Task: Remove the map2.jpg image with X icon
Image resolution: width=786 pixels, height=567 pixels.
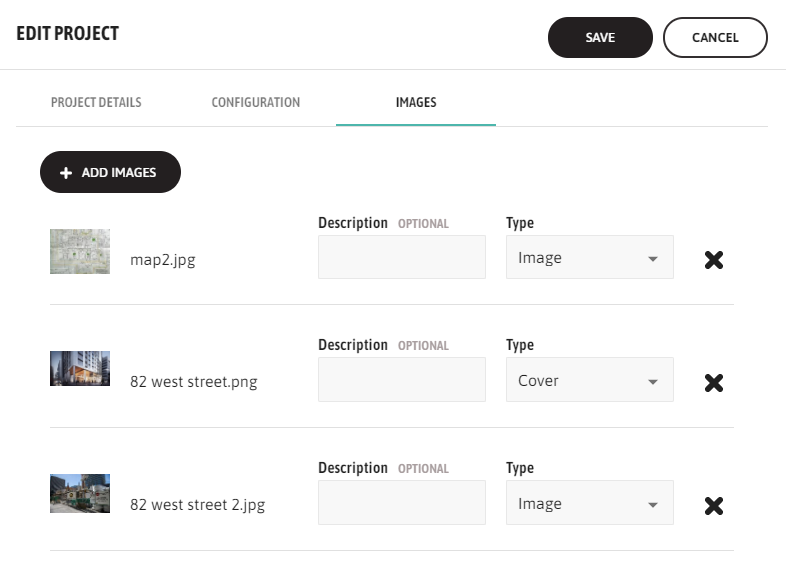Action: [x=713, y=260]
